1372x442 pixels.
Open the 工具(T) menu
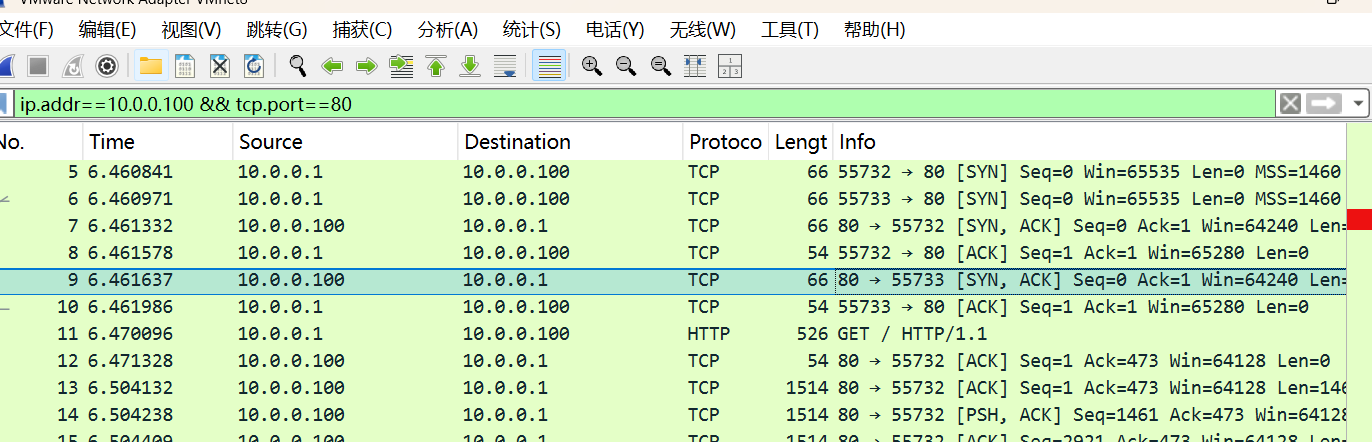[789, 29]
